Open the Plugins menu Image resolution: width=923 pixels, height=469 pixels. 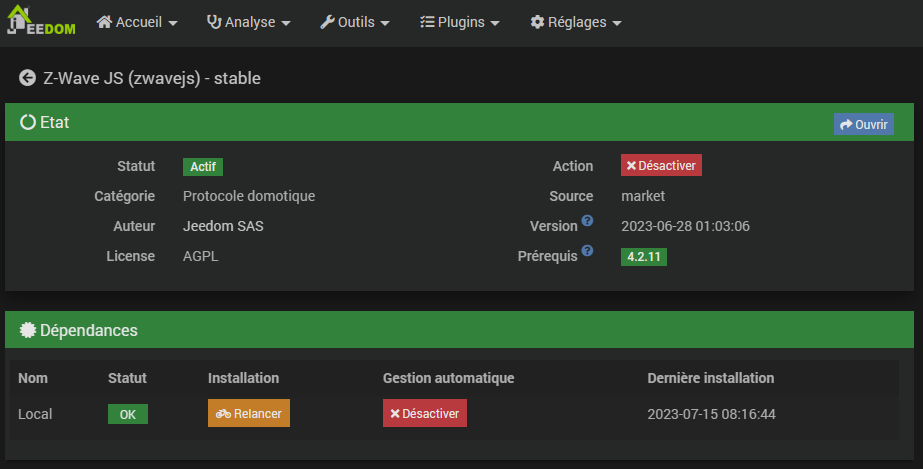pyautogui.click(x=460, y=22)
